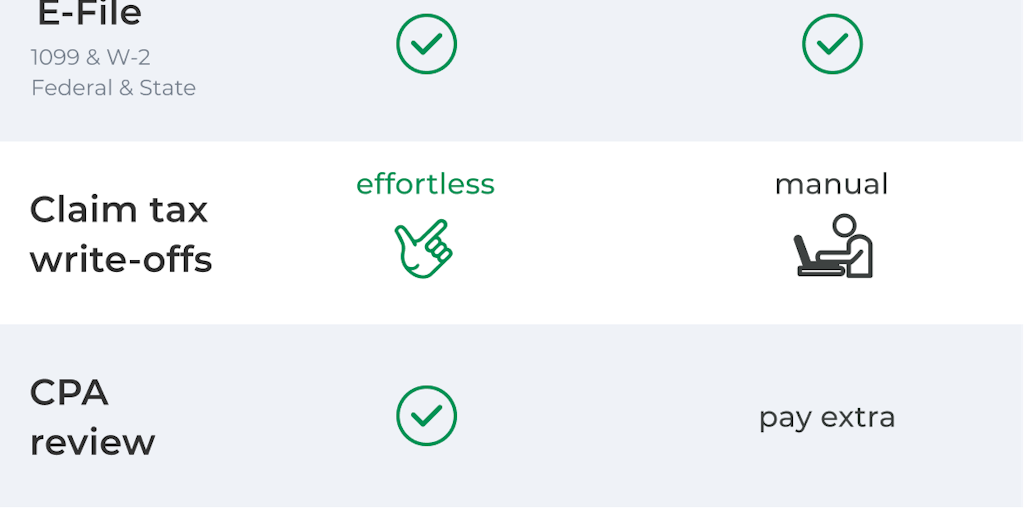
Task: Click the 'Federal & State' subtext
Action: click(x=113, y=88)
